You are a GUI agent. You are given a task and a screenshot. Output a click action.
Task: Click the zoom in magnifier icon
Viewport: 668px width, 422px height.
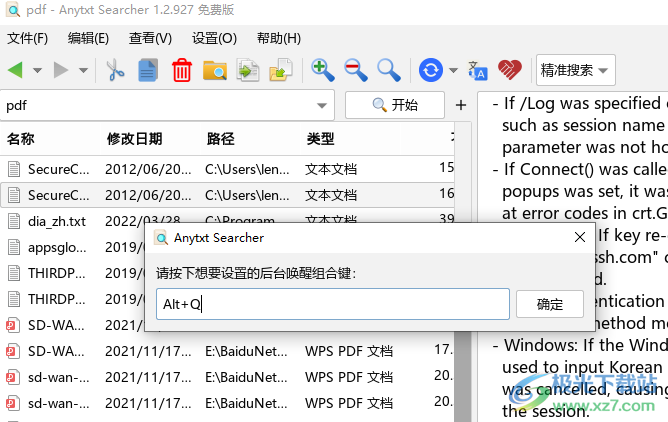322,70
